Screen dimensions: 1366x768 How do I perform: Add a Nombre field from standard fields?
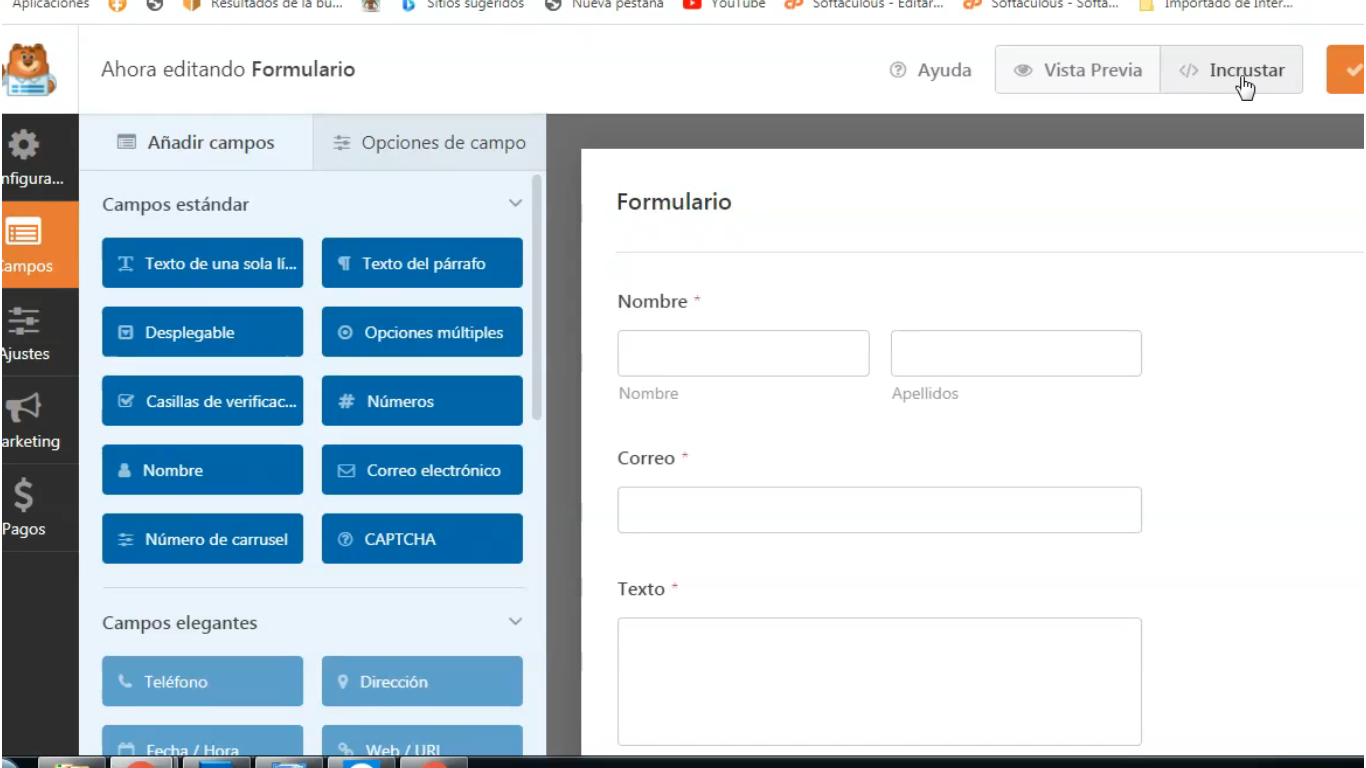(202, 470)
